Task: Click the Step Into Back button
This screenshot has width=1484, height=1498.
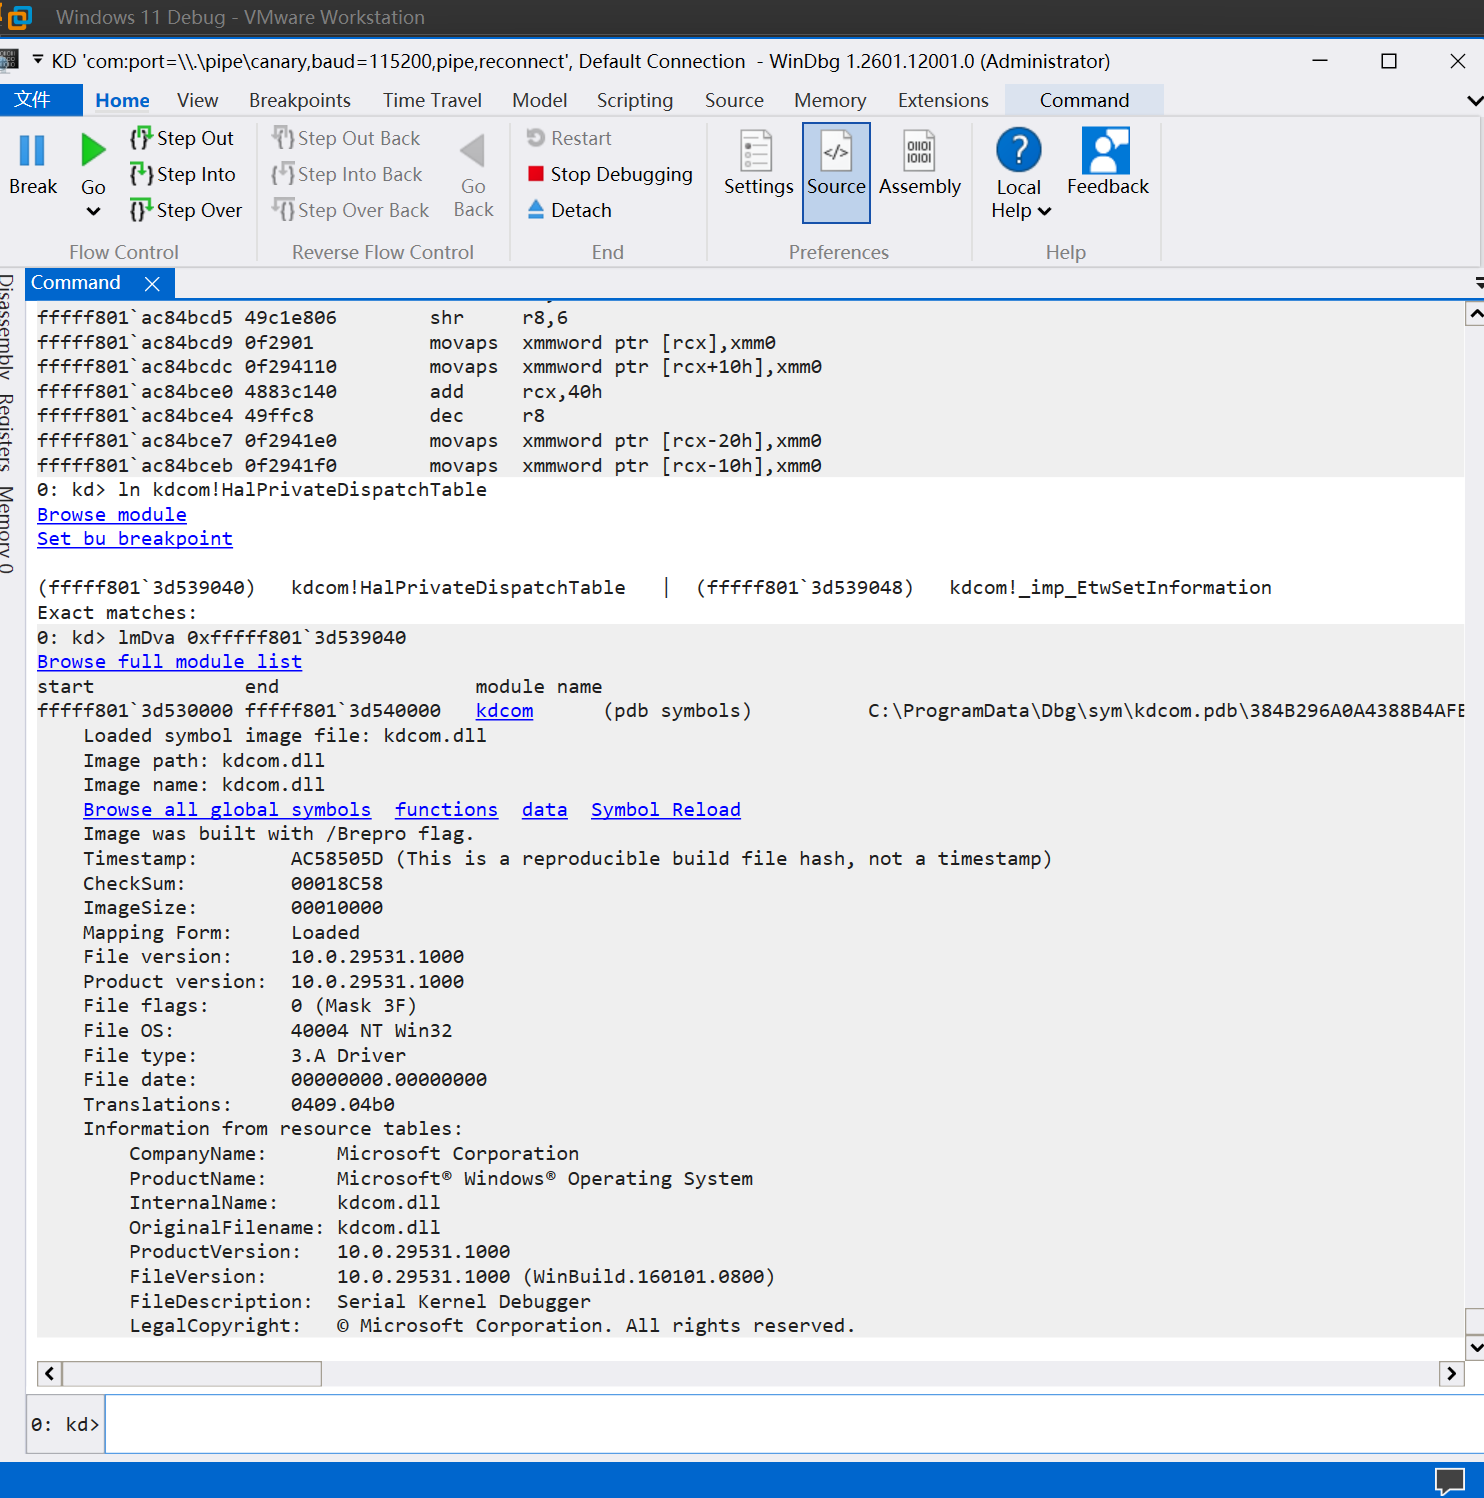Action: coord(347,174)
